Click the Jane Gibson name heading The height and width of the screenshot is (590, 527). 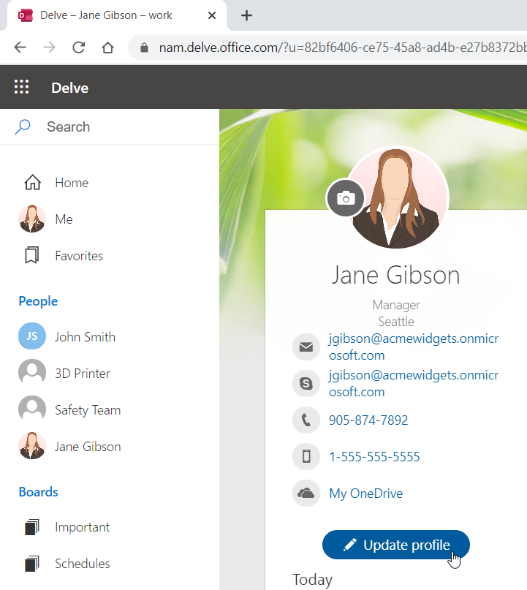click(x=396, y=275)
